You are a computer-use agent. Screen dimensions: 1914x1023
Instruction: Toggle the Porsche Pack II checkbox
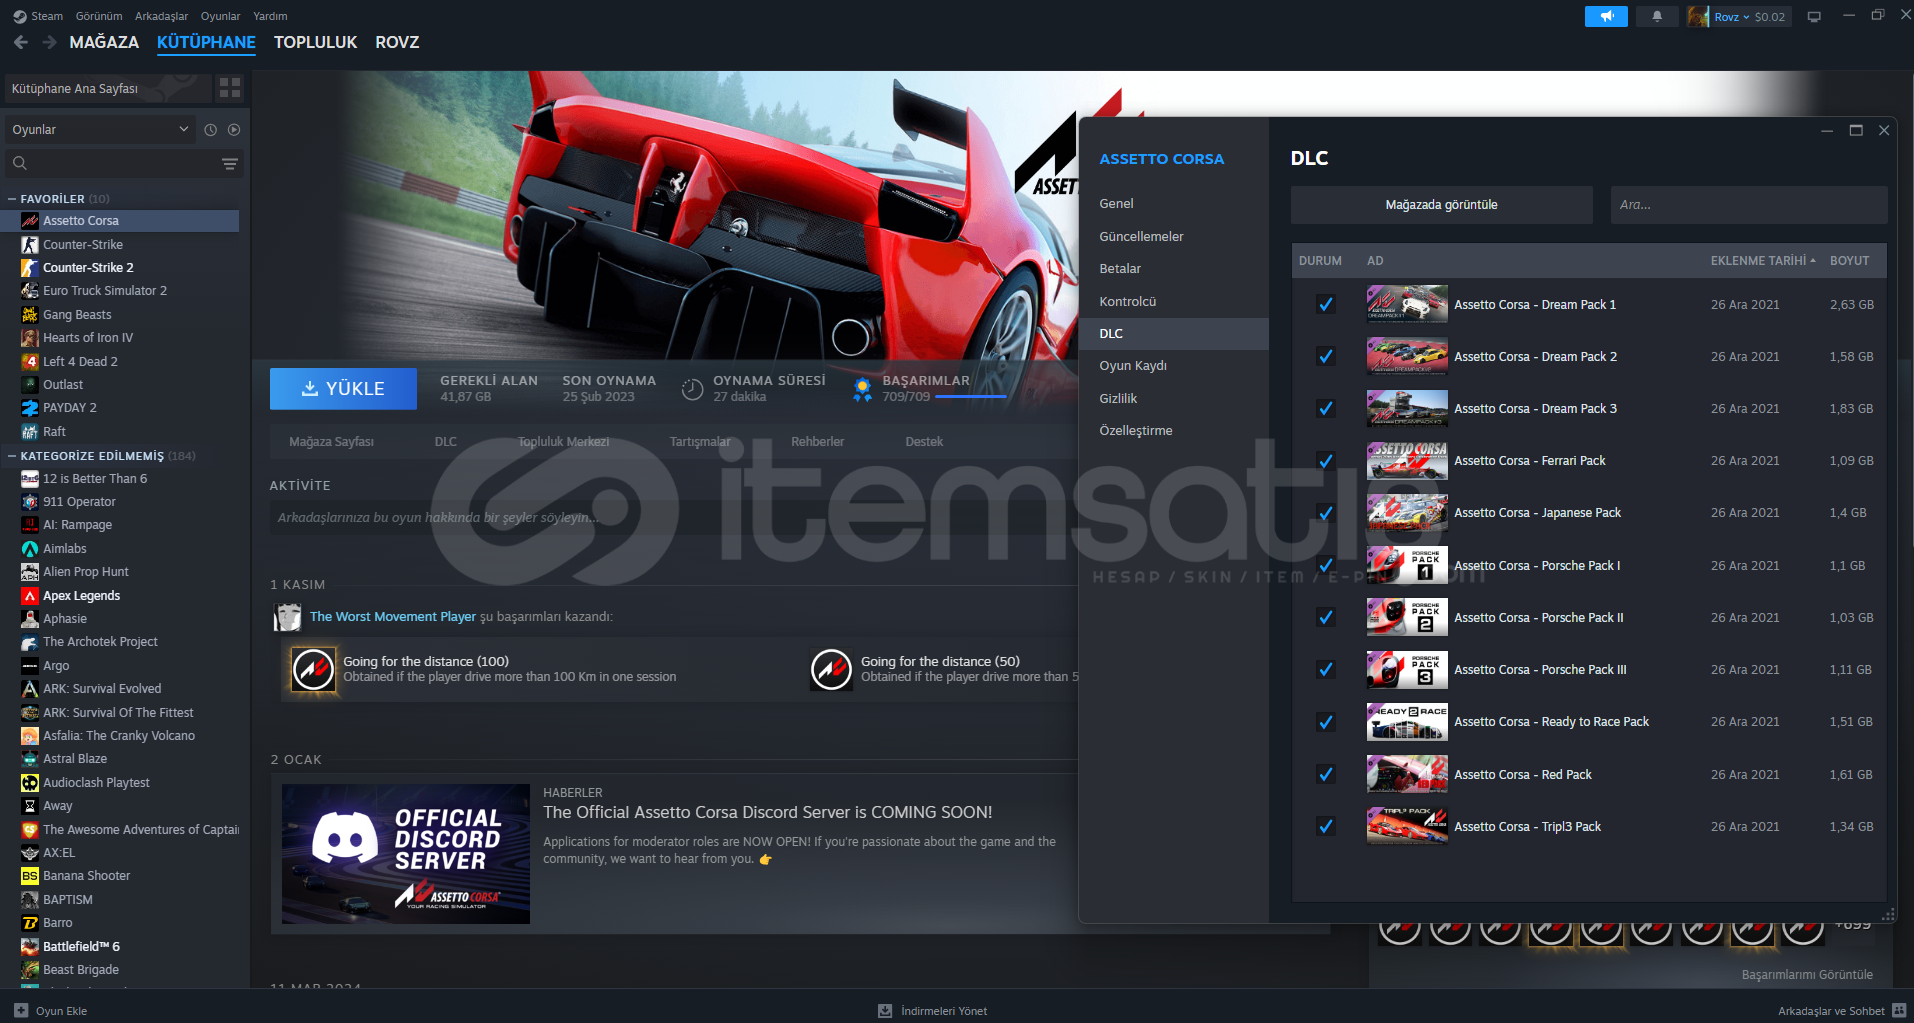(1326, 617)
